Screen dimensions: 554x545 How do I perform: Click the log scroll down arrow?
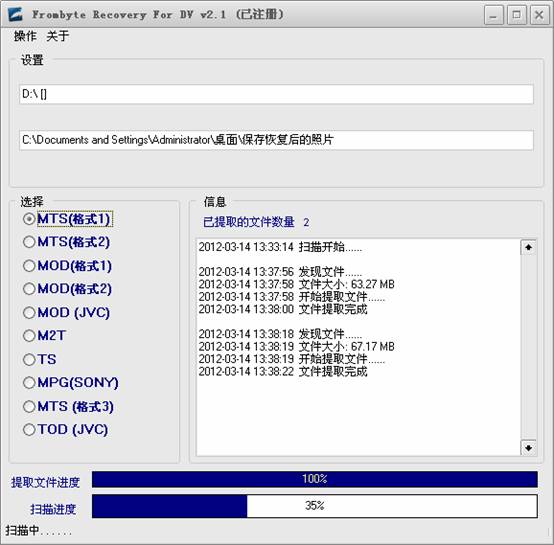(x=528, y=448)
